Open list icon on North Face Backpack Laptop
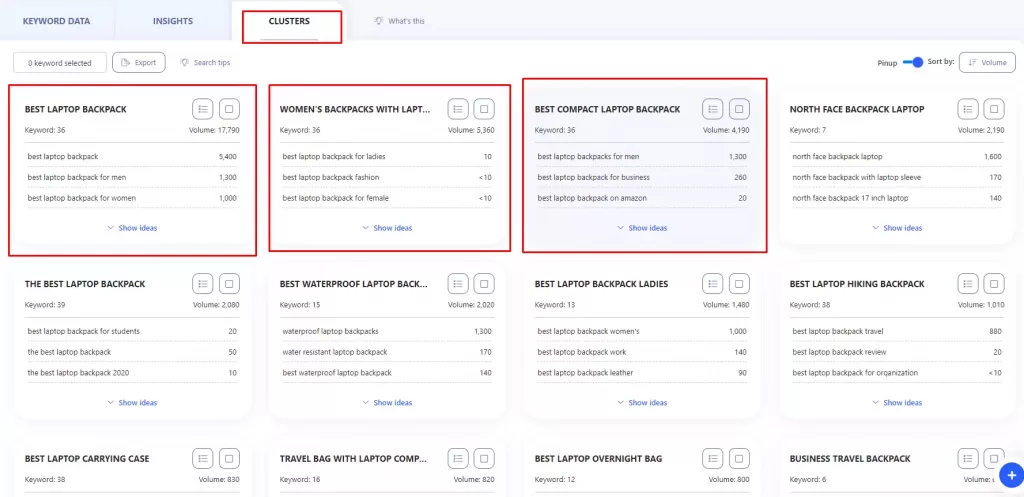 point(968,109)
